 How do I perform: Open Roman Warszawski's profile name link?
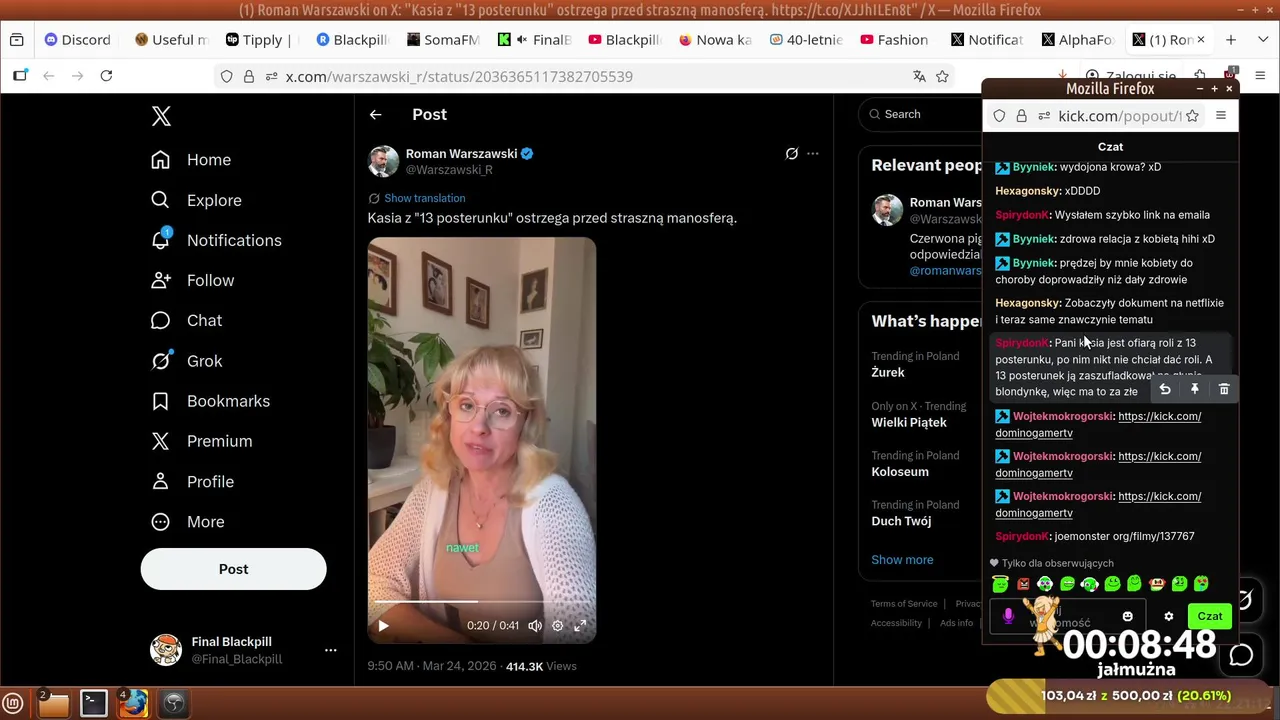[461, 153]
